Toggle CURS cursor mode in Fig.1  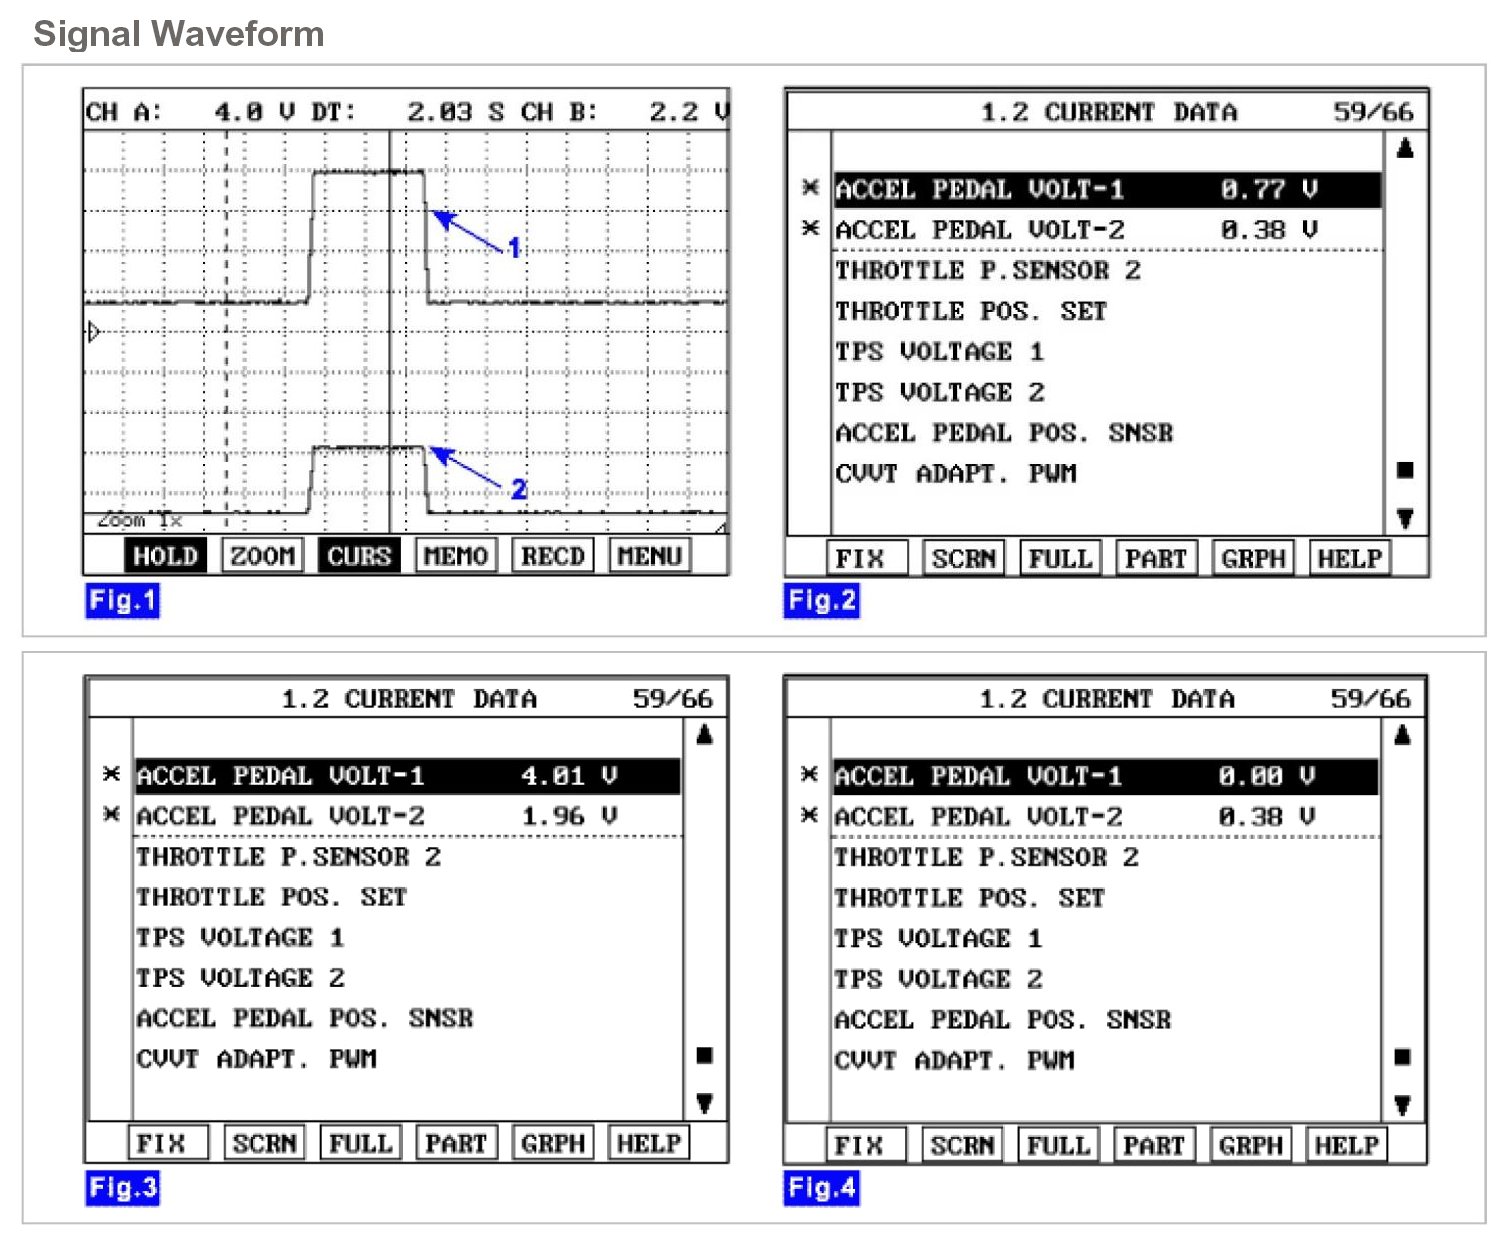pyautogui.click(x=359, y=556)
